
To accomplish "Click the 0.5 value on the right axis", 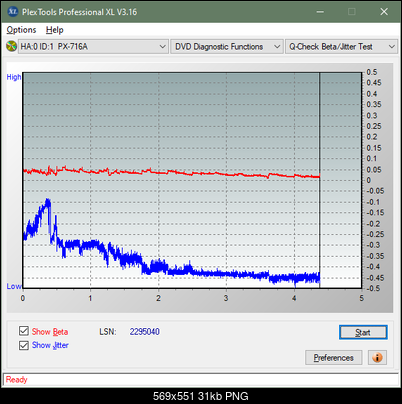I will pos(372,72).
